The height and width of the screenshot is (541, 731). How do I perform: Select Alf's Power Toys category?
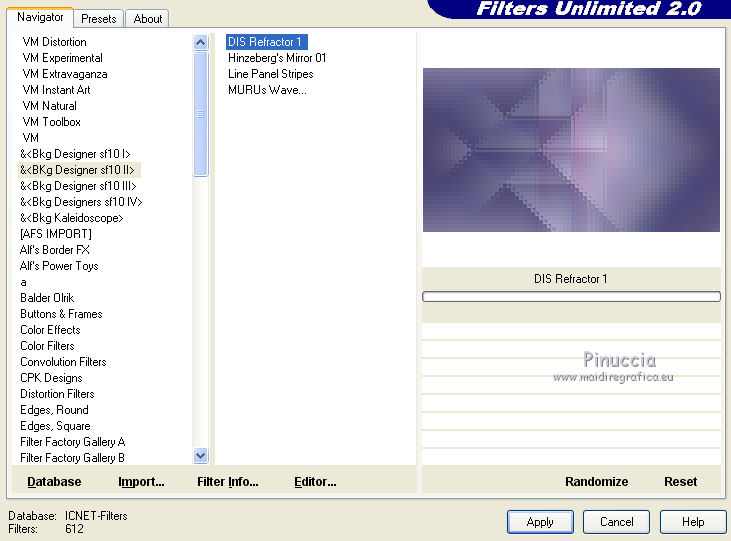tap(59, 266)
